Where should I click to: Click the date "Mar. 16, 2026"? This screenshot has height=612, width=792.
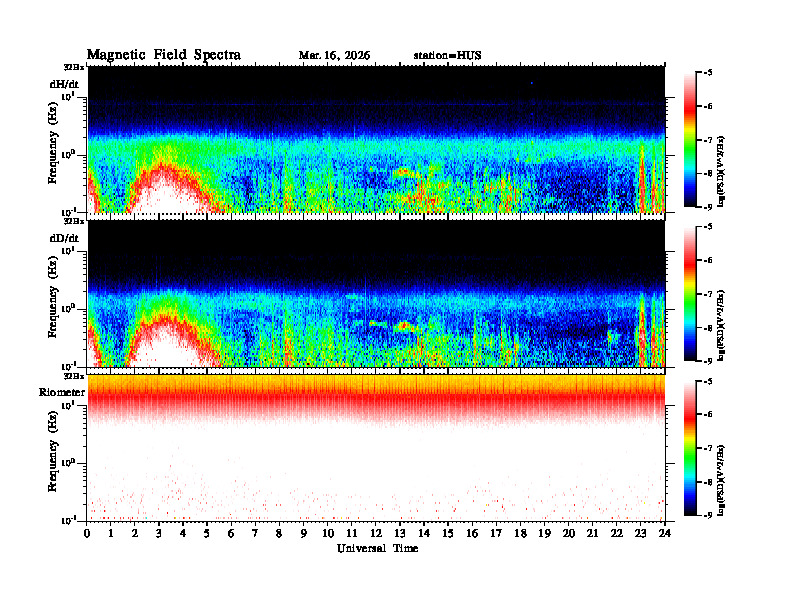pyautogui.click(x=334, y=56)
